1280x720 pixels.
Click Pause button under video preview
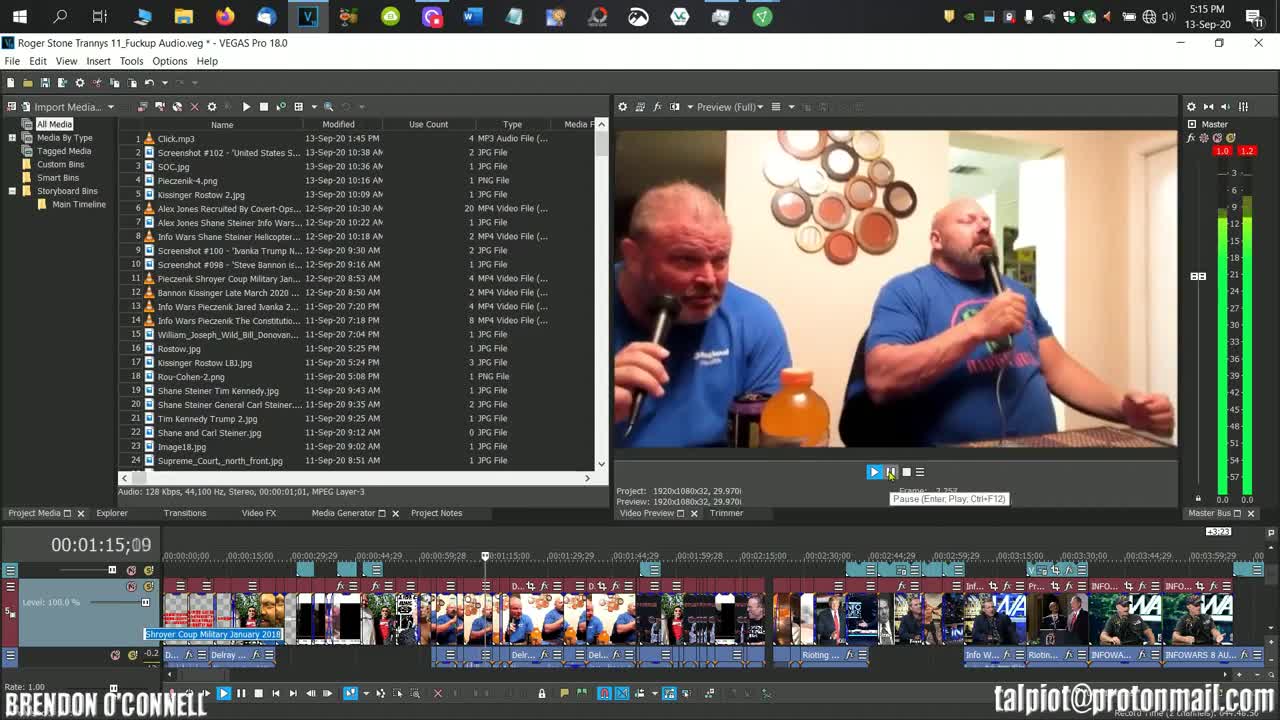(x=890, y=472)
